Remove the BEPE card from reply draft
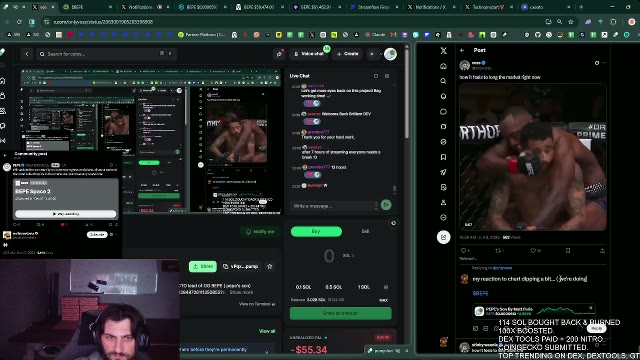640x360 pixels. tap(591, 308)
